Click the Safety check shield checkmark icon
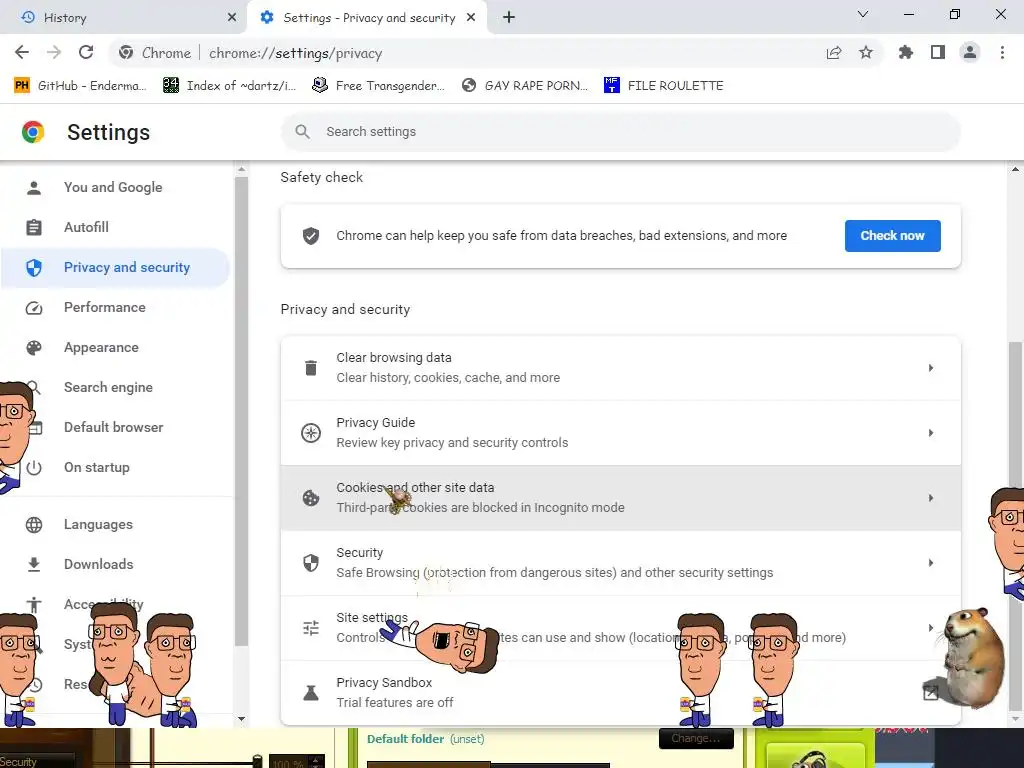Screen dimensions: 1024x768 pos(311,236)
